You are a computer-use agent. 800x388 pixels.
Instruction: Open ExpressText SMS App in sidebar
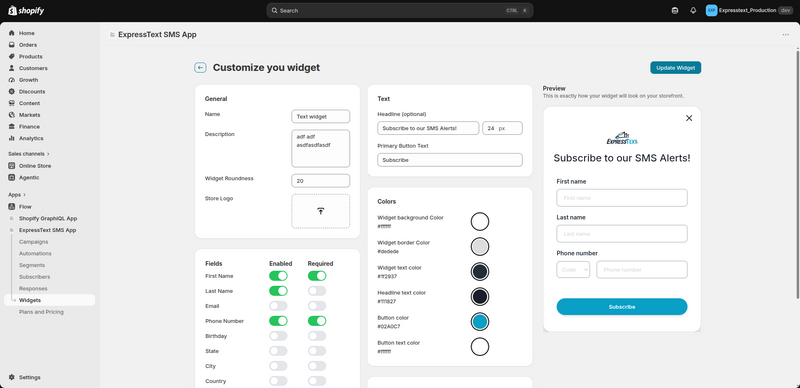pos(47,230)
